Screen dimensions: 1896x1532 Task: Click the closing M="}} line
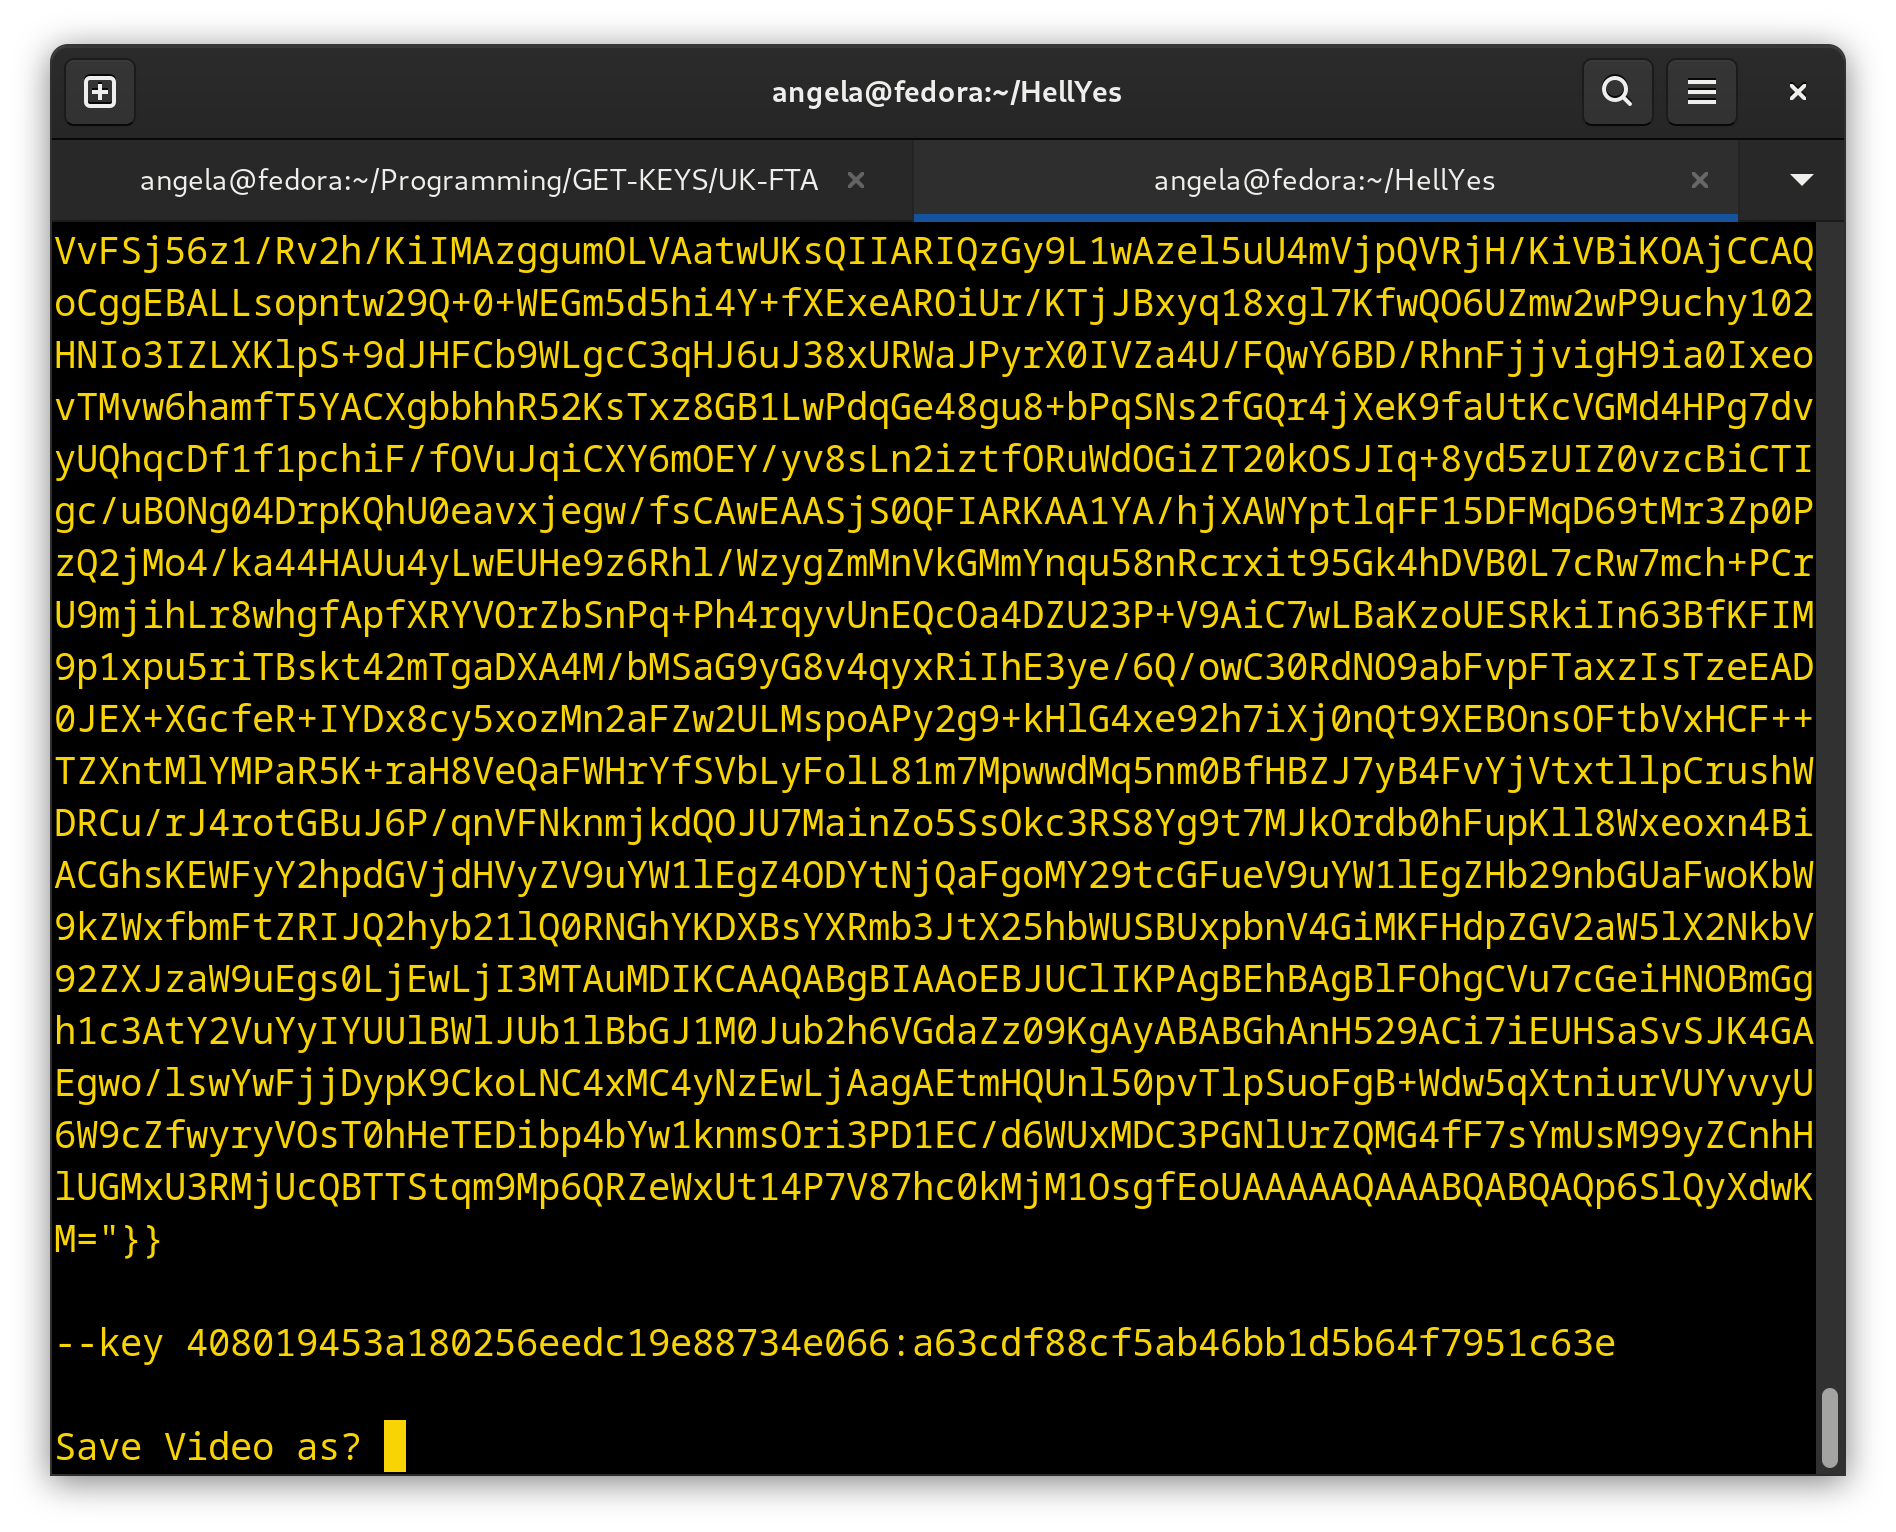pyautogui.click(x=108, y=1239)
